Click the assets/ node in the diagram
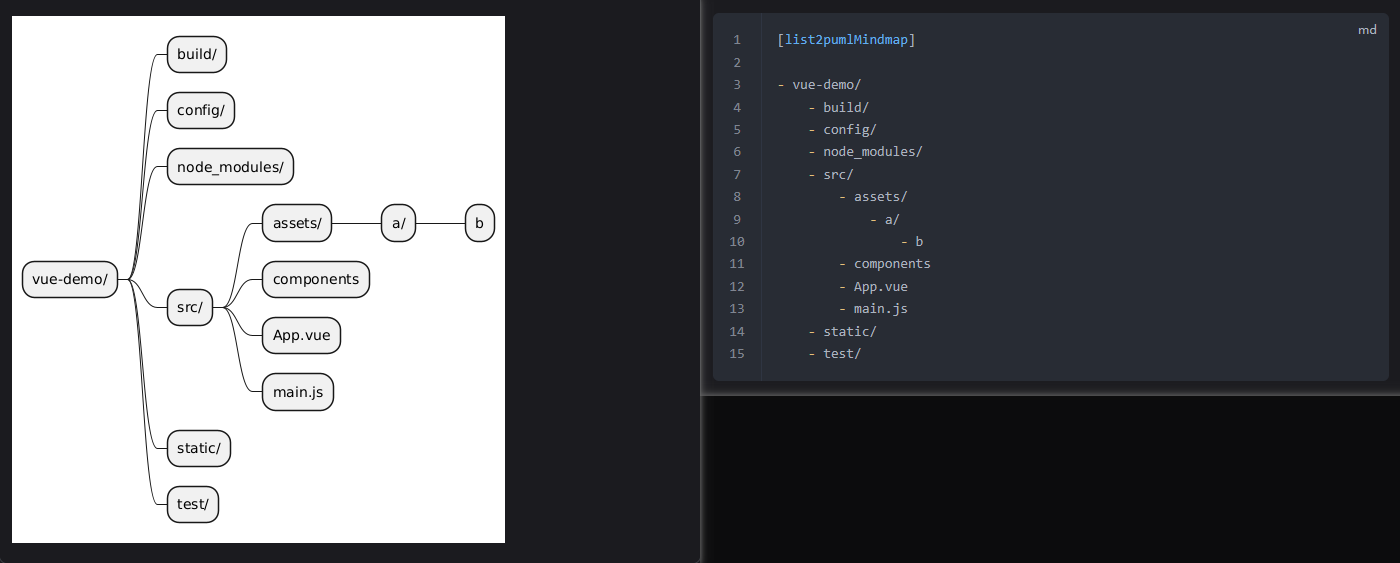This screenshot has height=563, width=1400. (x=297, y=223)
